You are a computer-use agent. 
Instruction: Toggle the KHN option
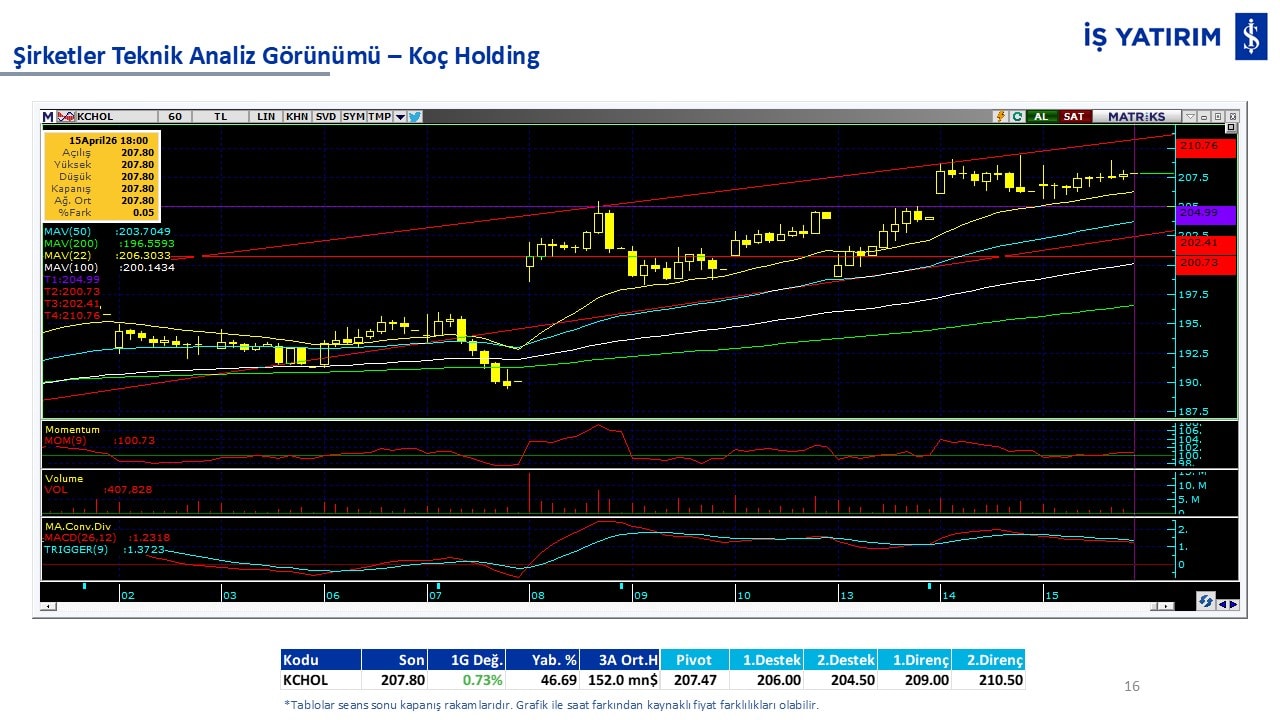pyautogui.click(x=297, y=117)
